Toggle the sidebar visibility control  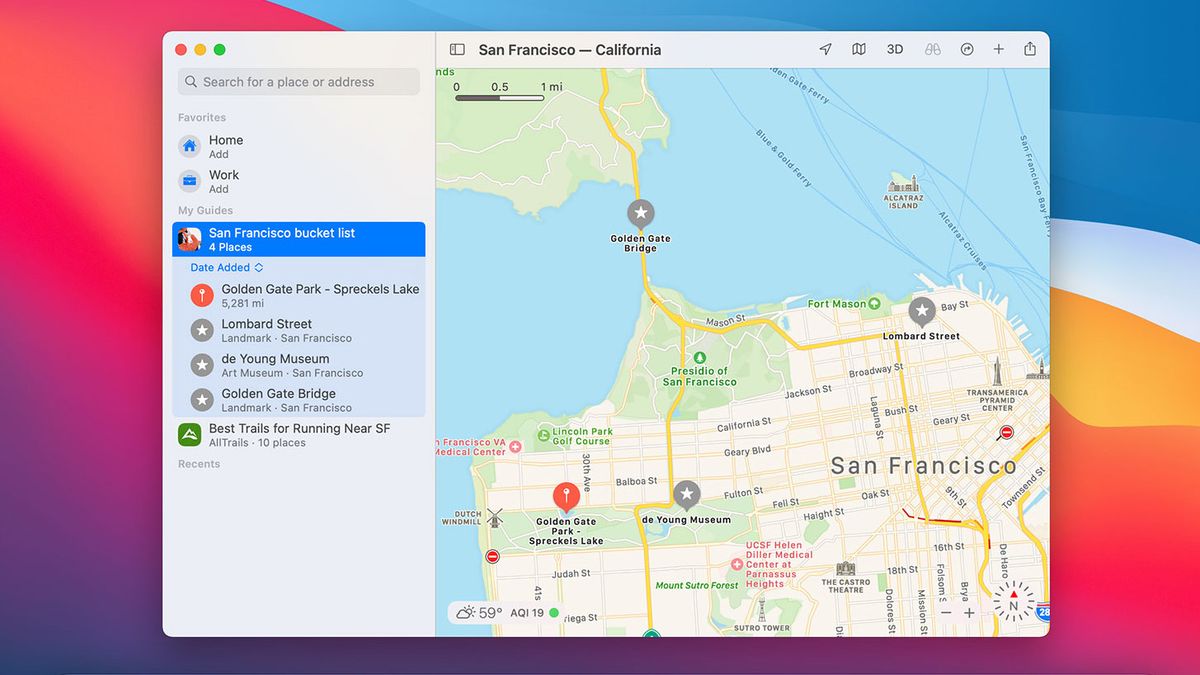coord(457,48)
